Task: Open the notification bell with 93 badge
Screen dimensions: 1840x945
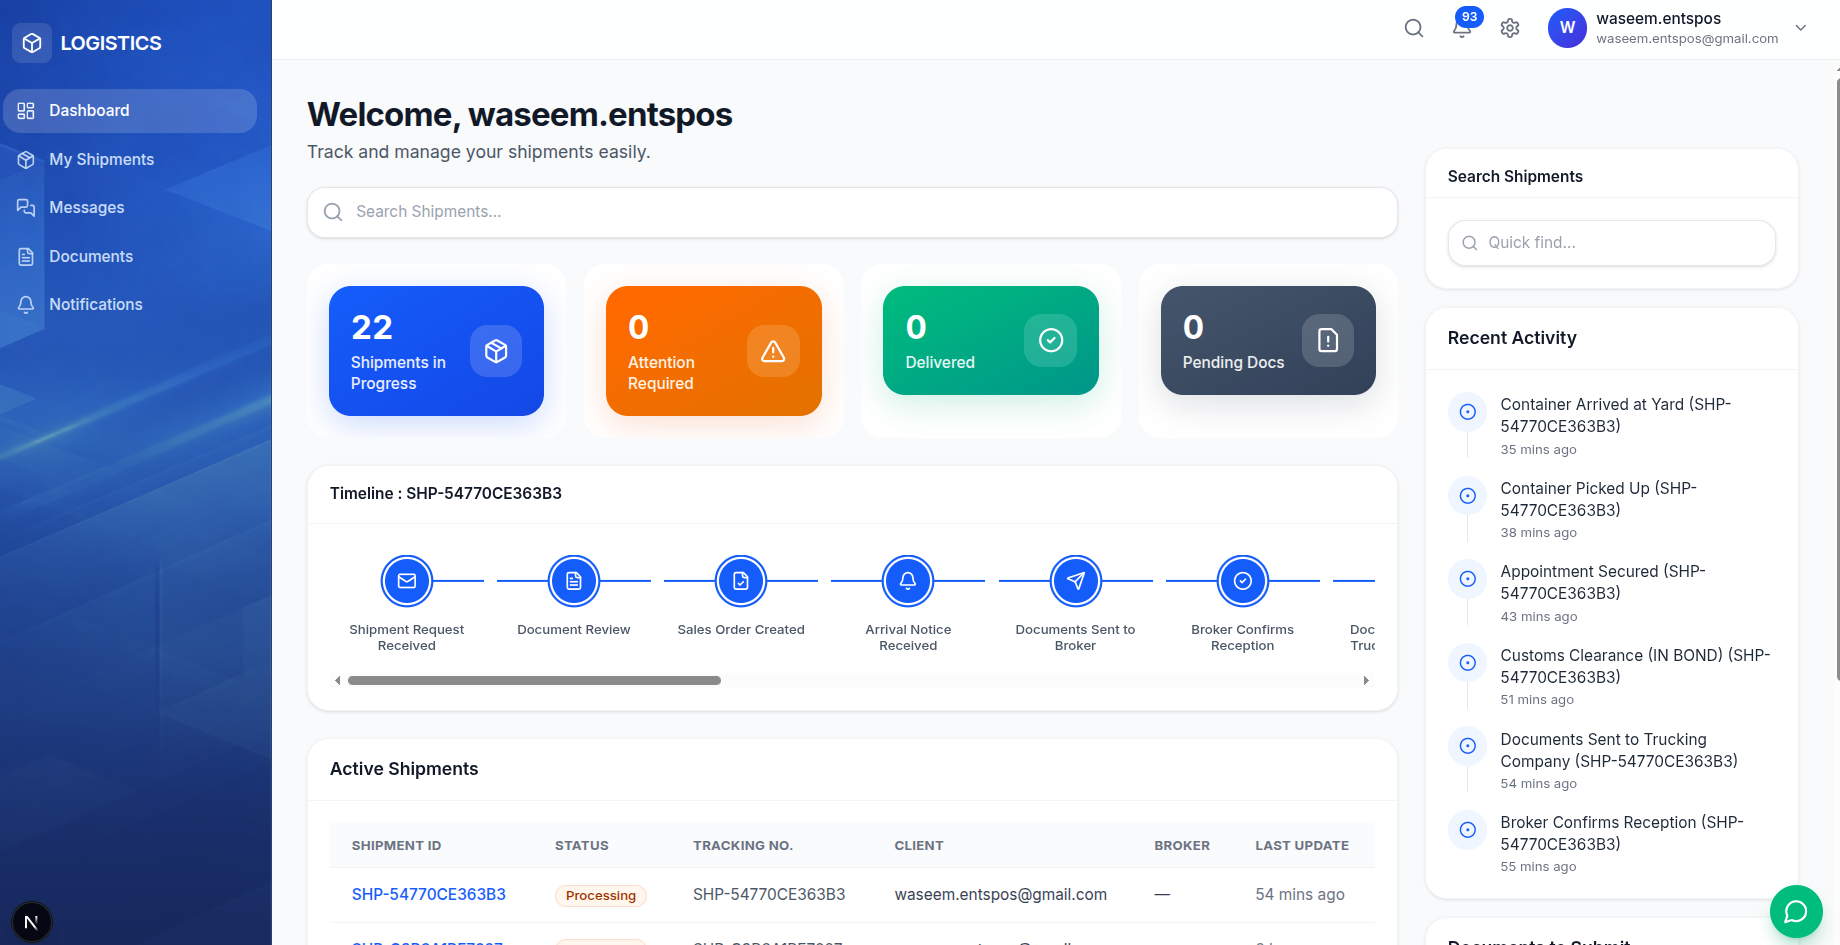Action: coord(1463,27)
